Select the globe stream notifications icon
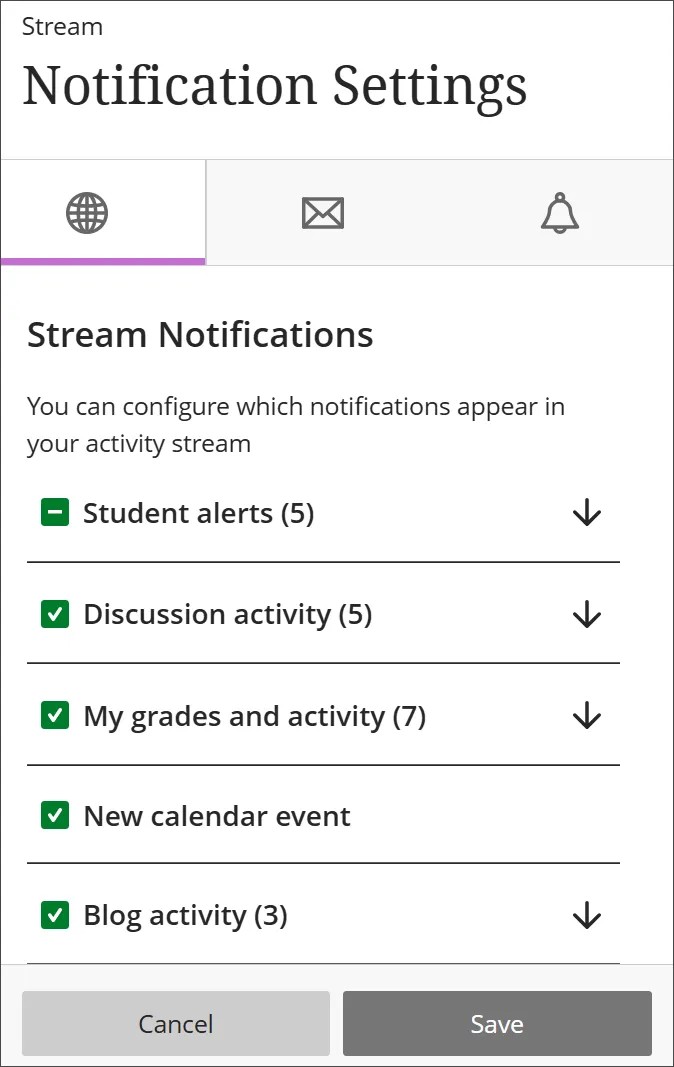This screenshot has width=674, height=1067. (x=88, y=212)
